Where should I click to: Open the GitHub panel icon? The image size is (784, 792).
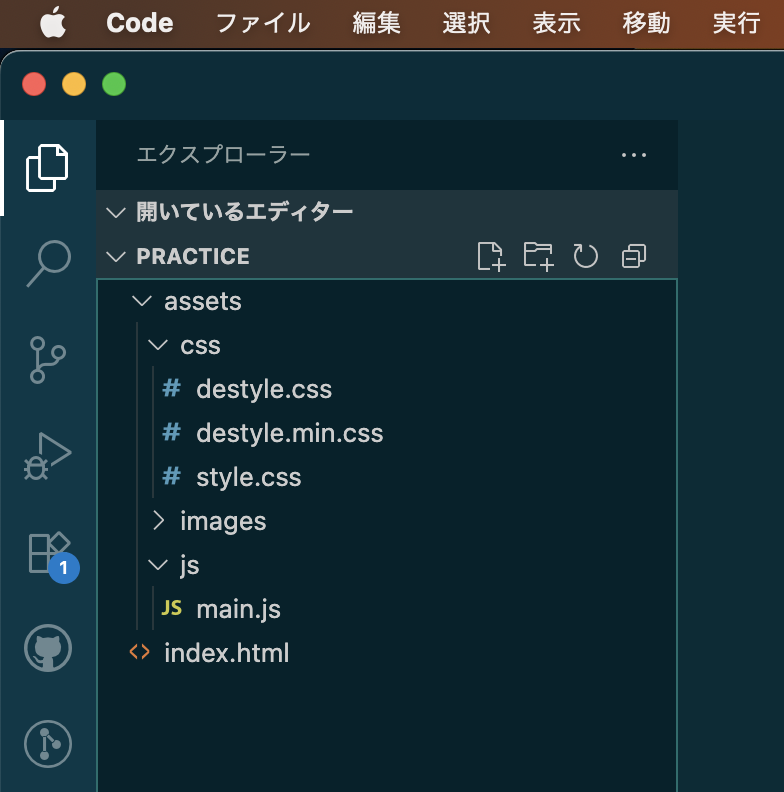[47, 649]
